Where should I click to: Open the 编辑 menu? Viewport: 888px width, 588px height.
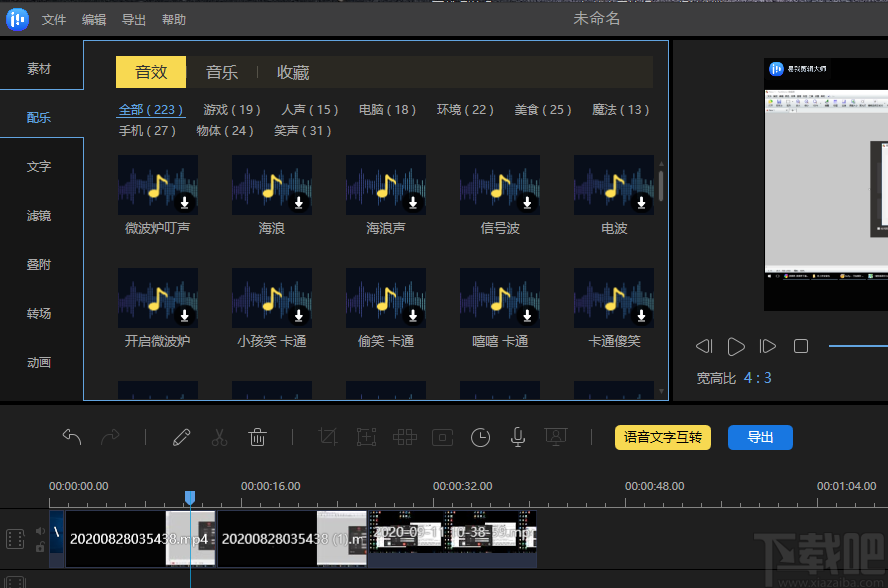point(94,20)
